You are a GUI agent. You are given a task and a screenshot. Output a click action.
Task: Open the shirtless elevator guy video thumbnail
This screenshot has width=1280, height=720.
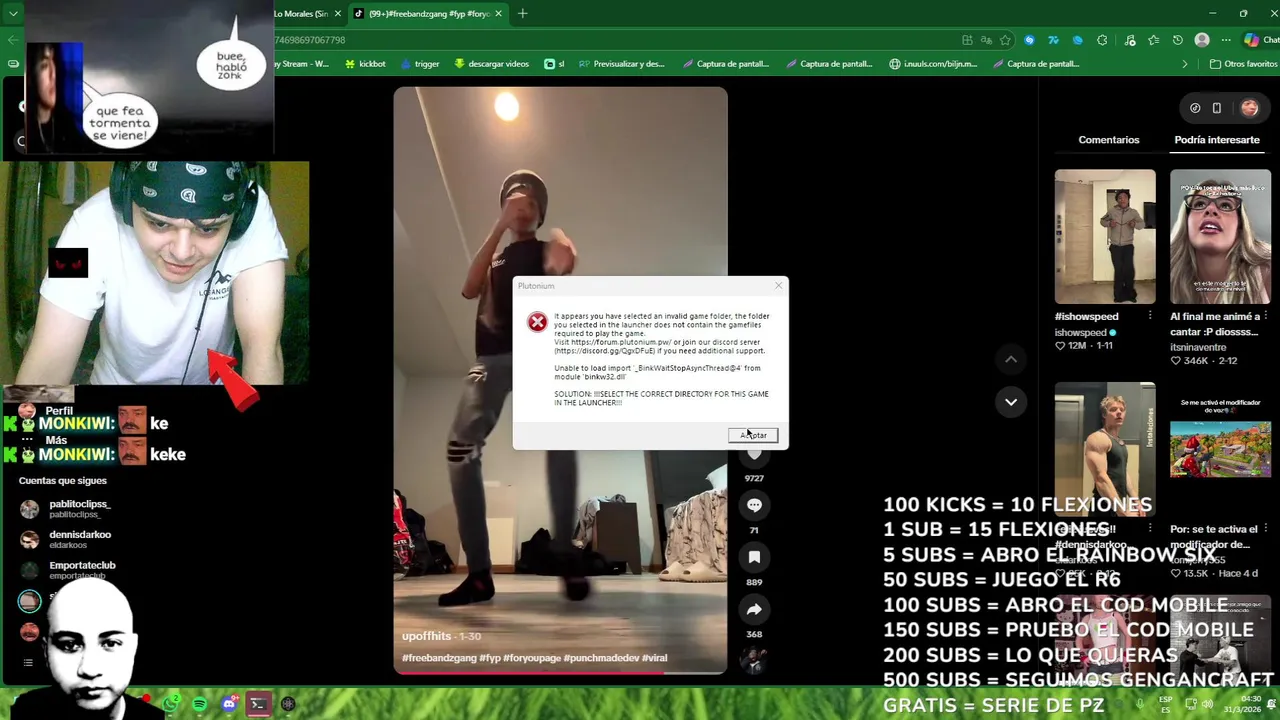1105,447
